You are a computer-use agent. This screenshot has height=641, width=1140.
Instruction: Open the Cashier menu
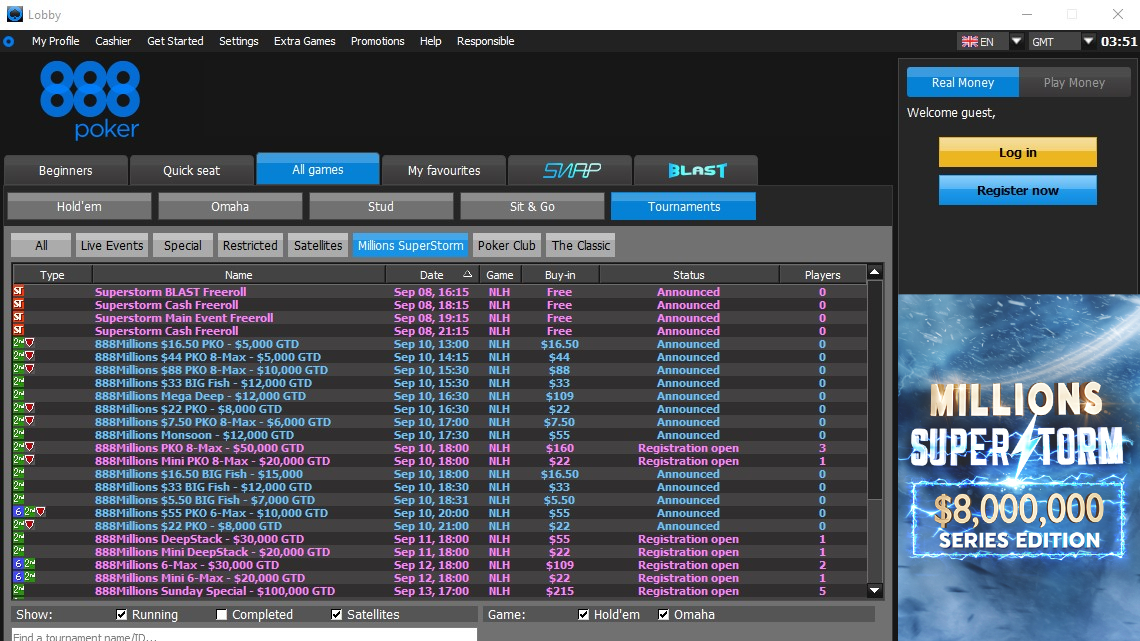(113, 42)
